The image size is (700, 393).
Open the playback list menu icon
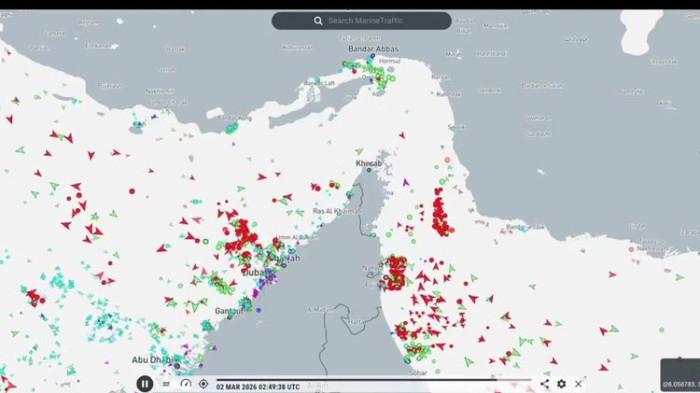[x=166, y=384]
